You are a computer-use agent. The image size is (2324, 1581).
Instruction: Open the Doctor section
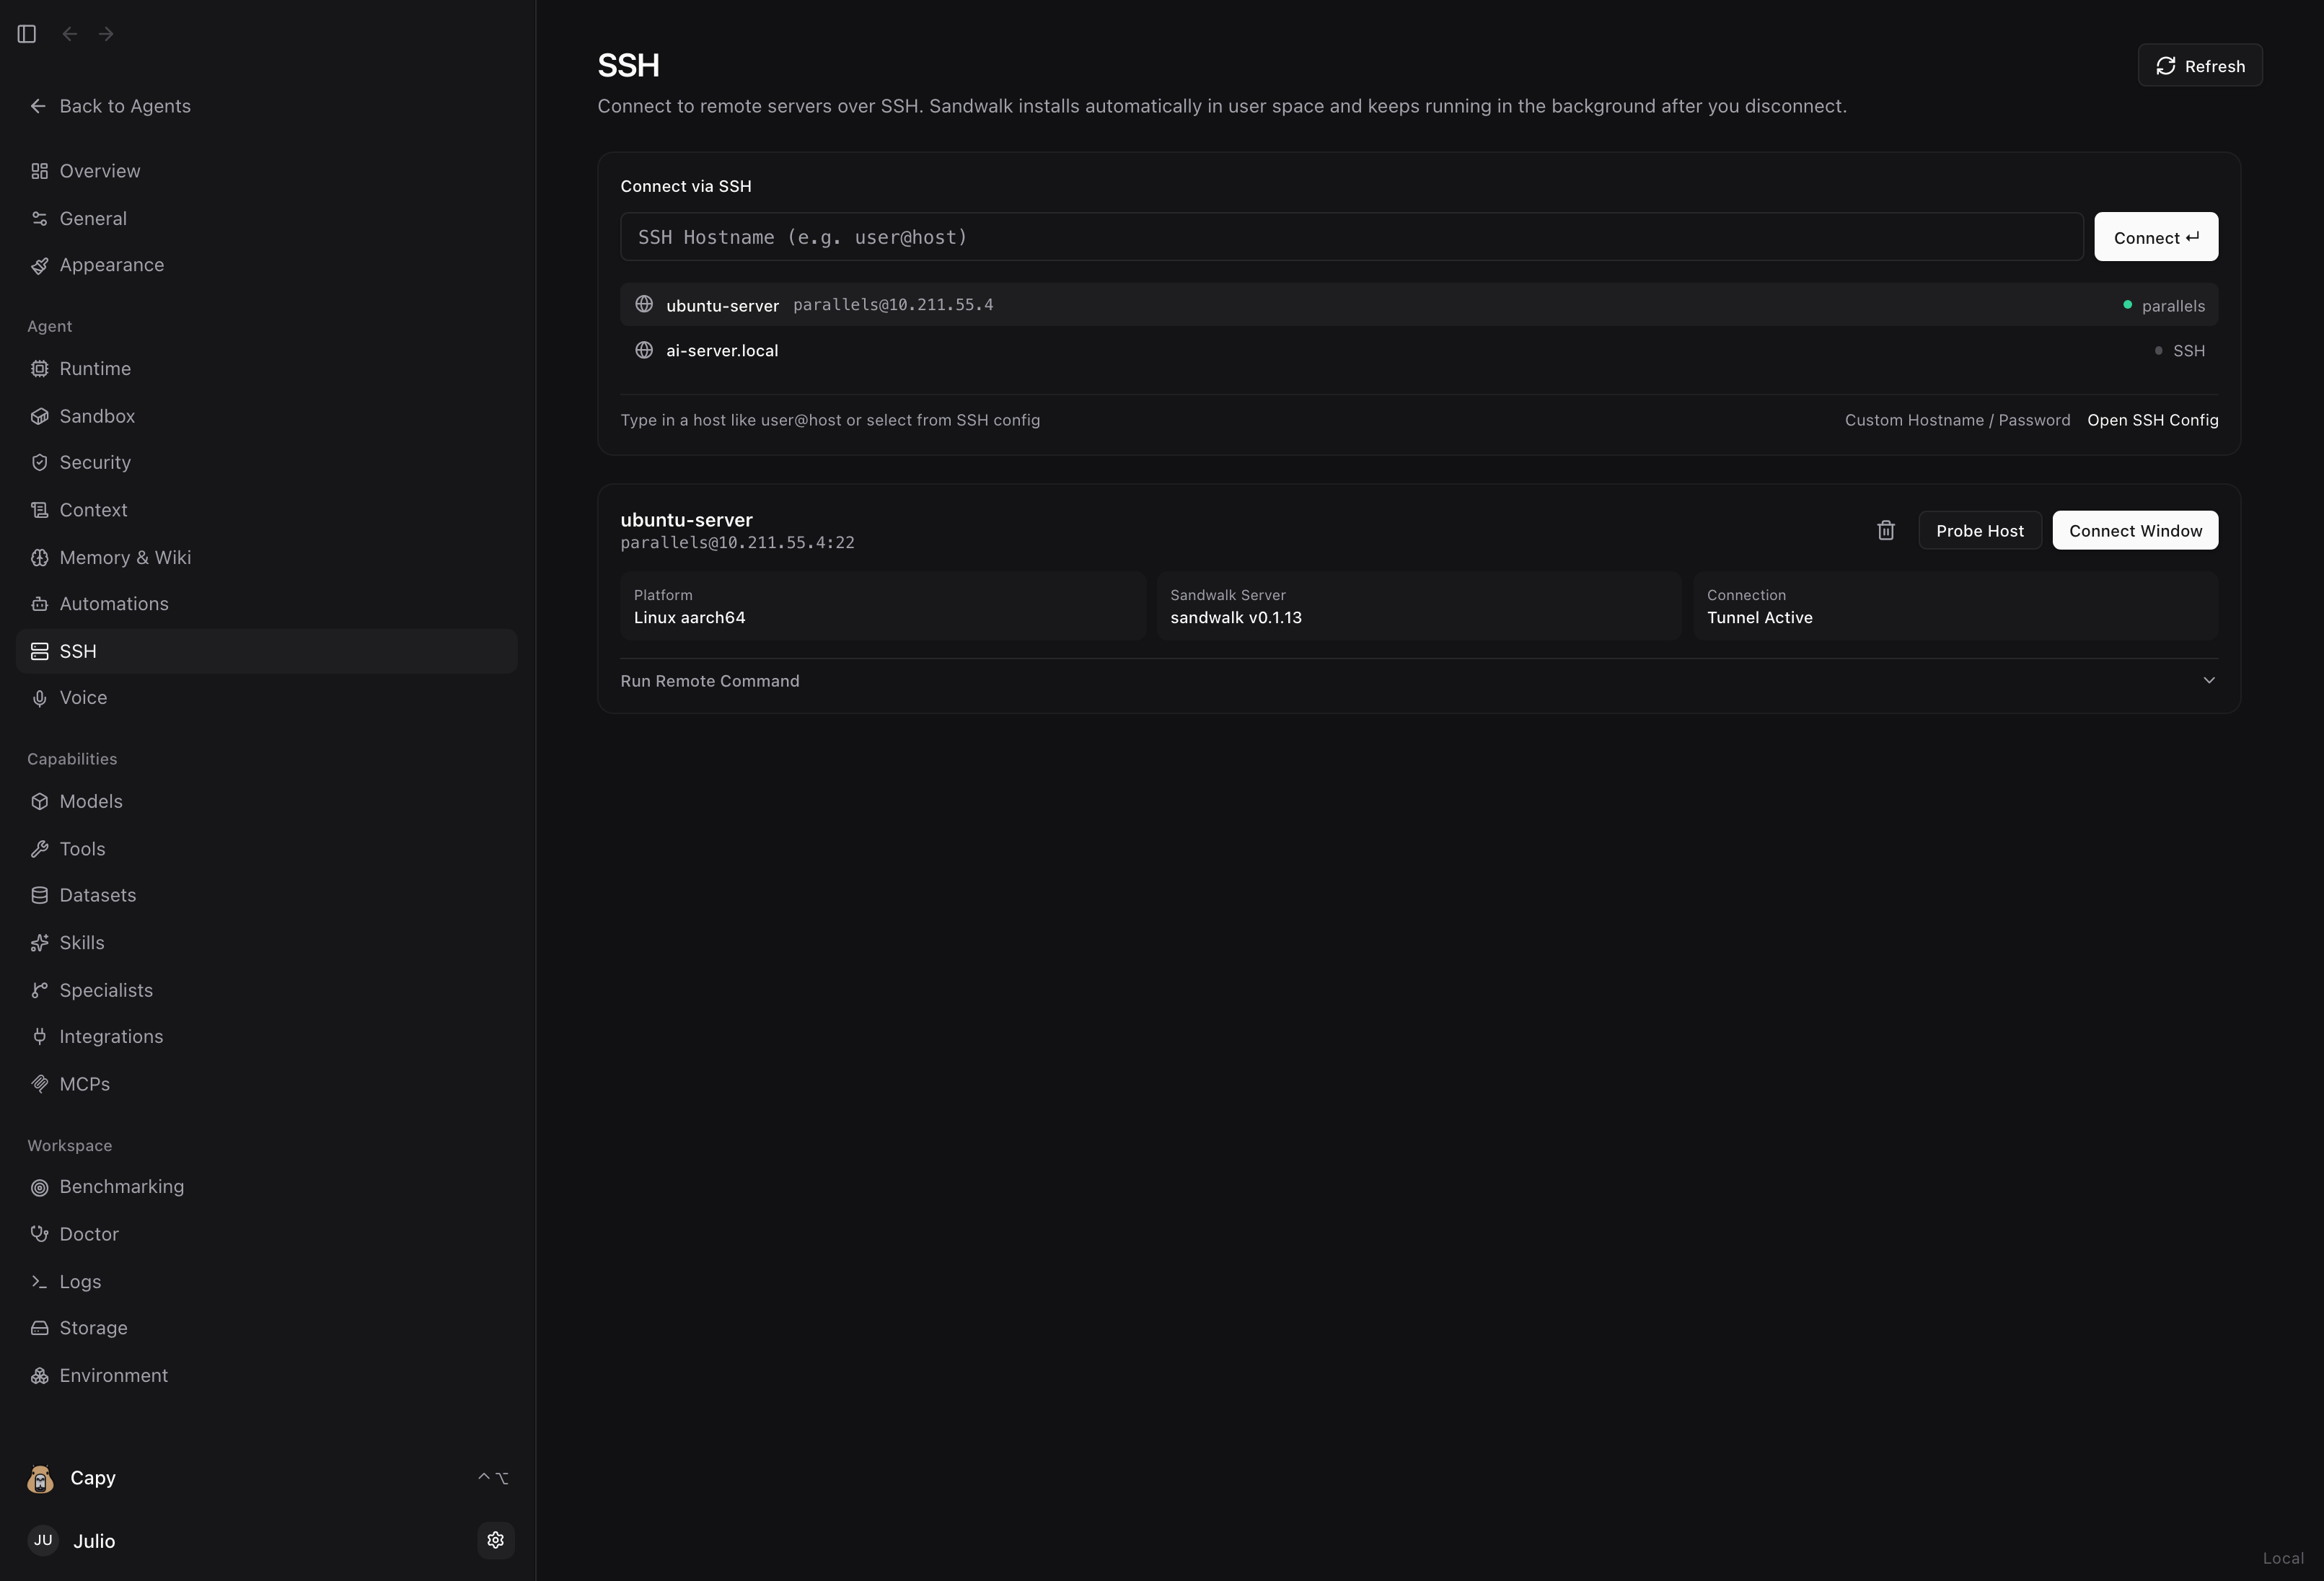[x=266, y=1234]
